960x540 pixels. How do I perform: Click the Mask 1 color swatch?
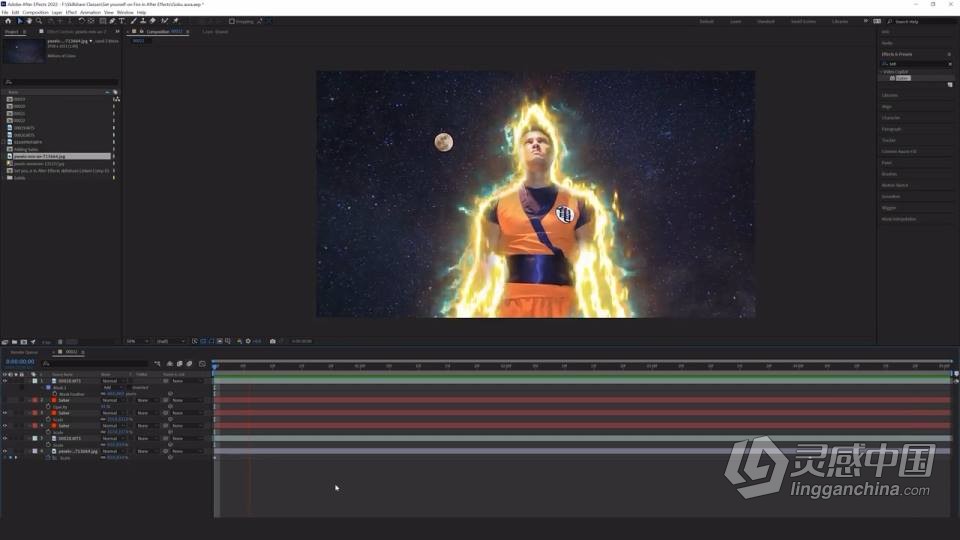(48, 388)
